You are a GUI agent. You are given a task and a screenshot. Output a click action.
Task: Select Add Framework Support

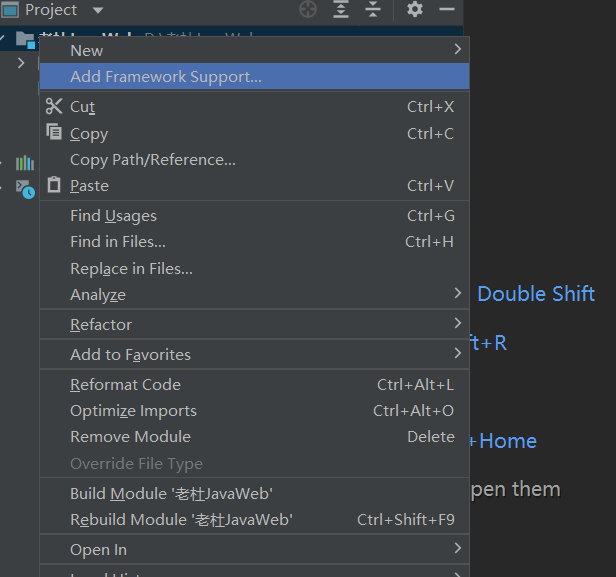166,76
